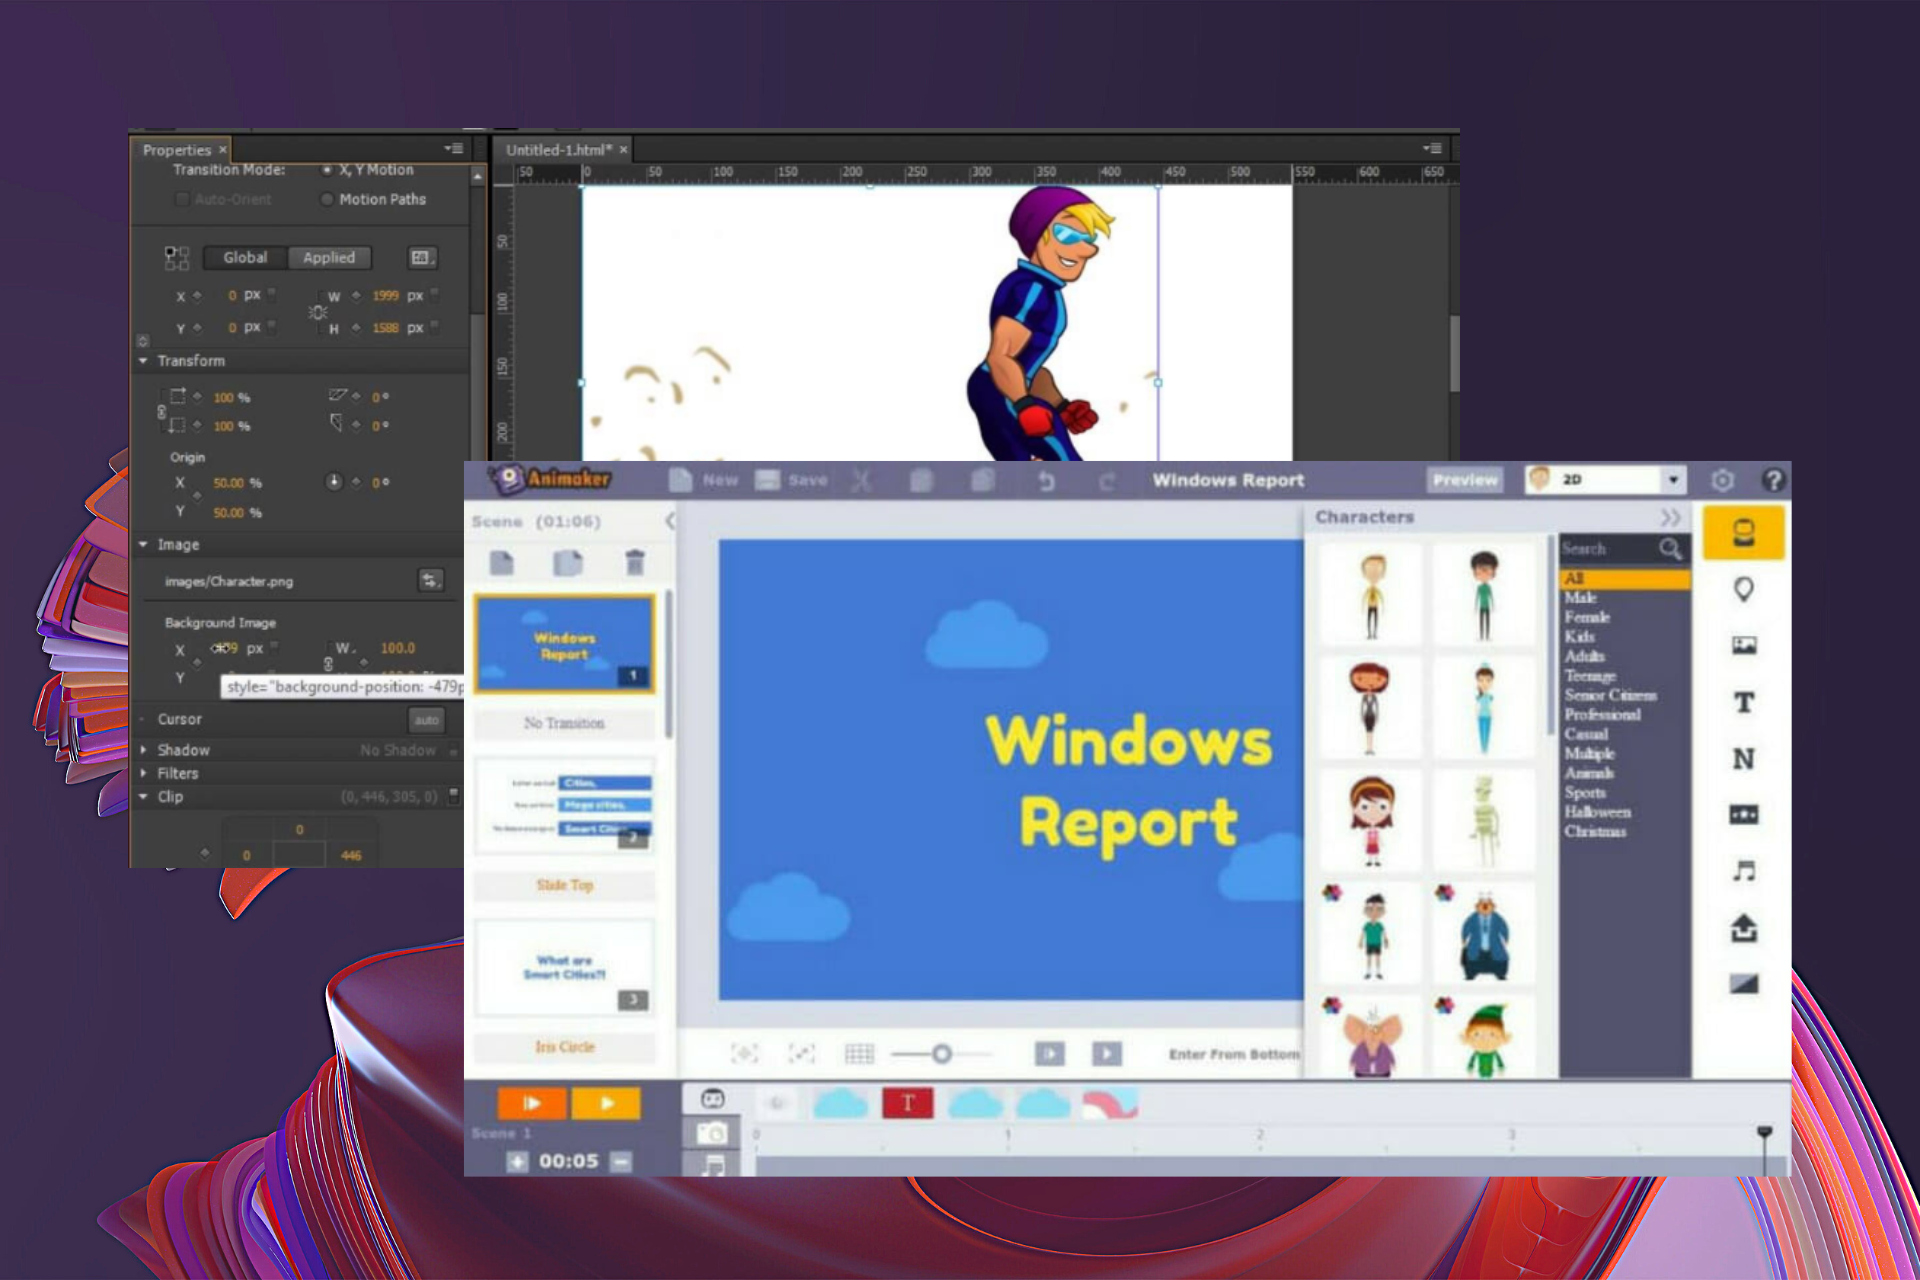Open the Transitions gradient icon in sidebar

coord(1743,984)
